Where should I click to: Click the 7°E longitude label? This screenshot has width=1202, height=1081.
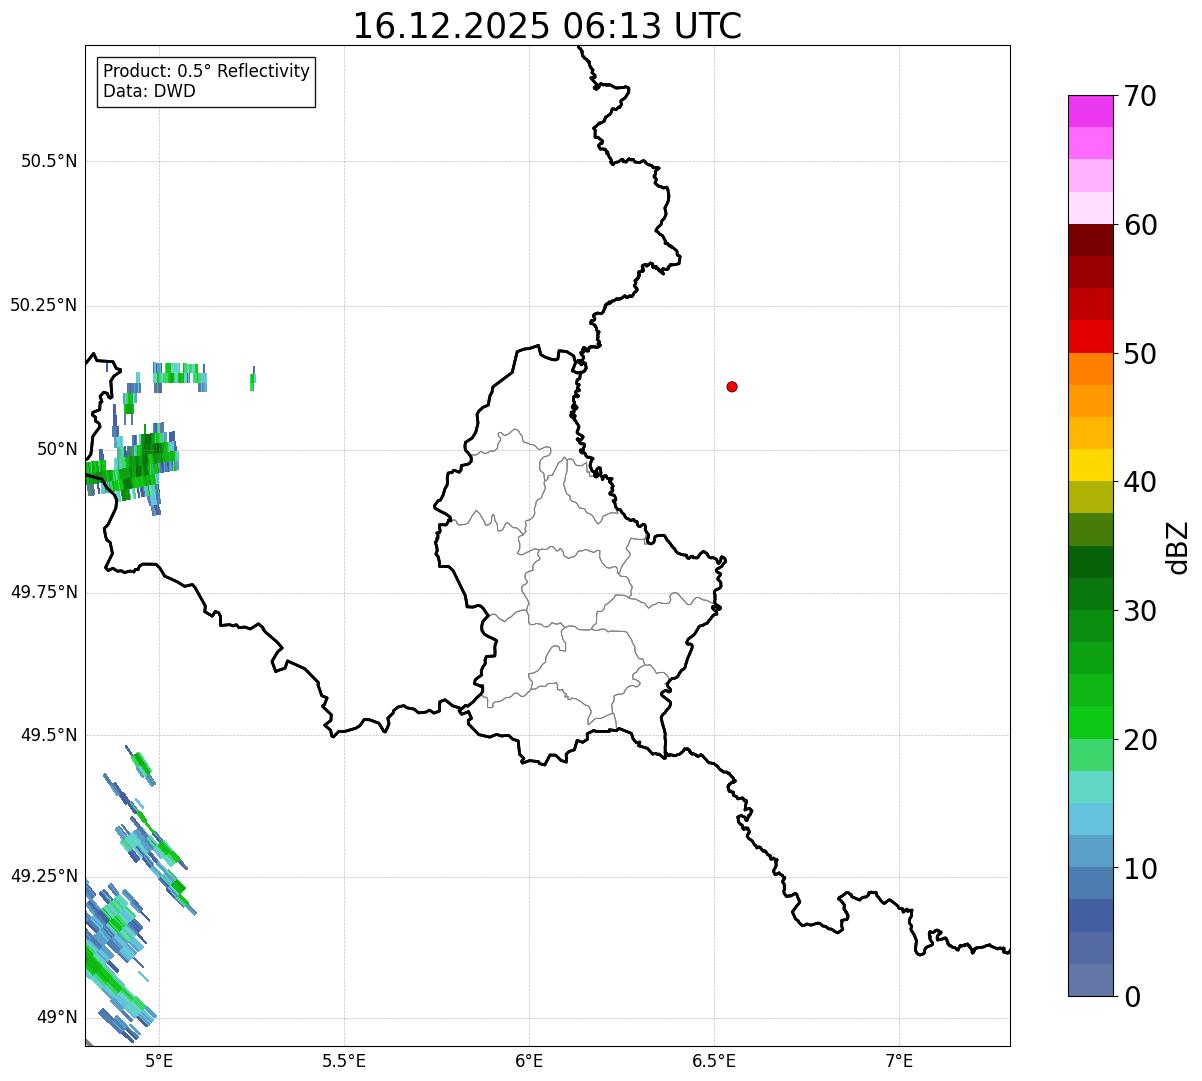[899, 1060]
